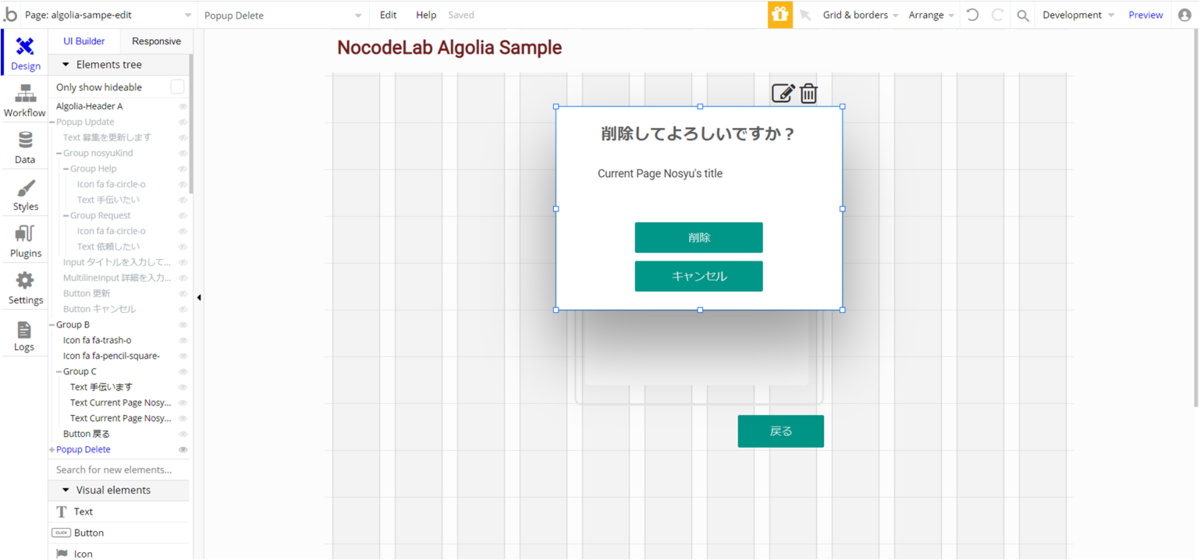Open the Popup Delete element selector dropdown
Image resolution: width=1200 pixels, height=560 pixels.
coord(283,15)
